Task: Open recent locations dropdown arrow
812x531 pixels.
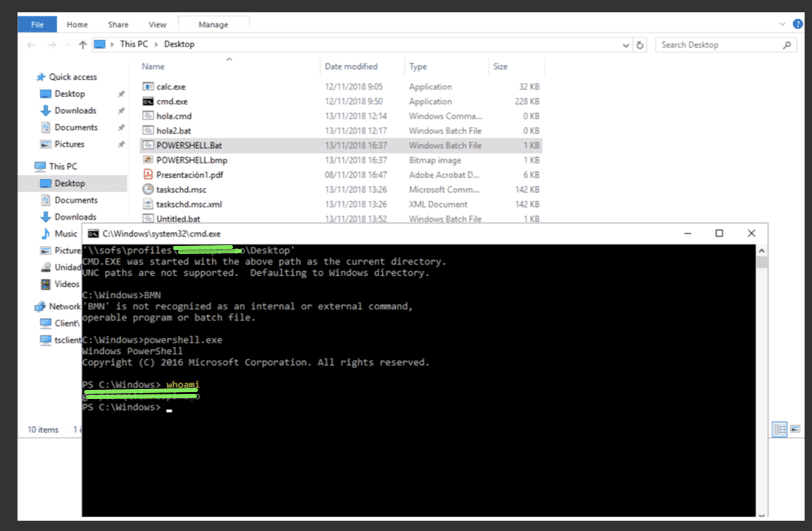Action: [68, 45]
